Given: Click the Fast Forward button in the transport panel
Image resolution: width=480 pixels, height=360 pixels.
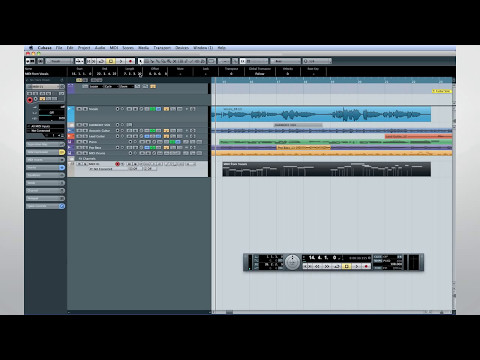Looking at the screenshot, I should (327, 266).
